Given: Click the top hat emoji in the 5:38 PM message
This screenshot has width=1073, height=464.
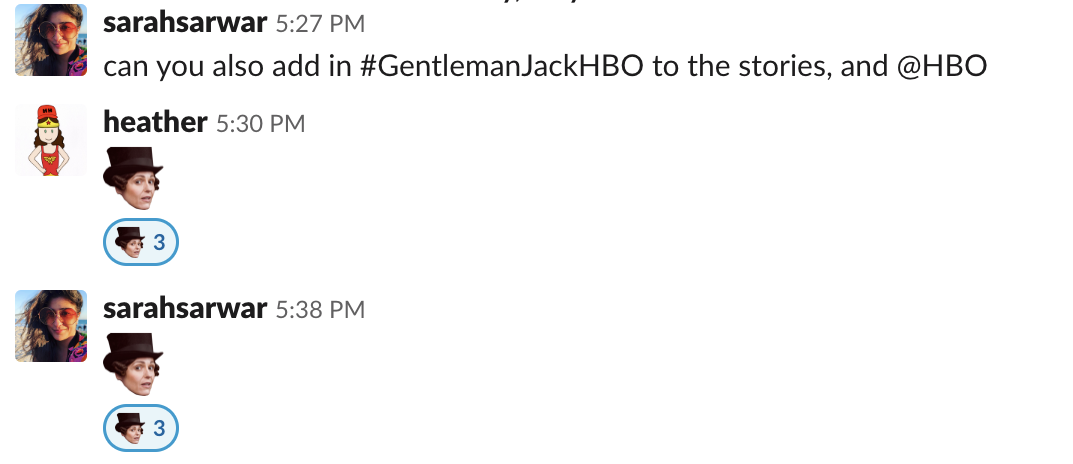Looking at the screenshot, I should (x=133, y=364).
